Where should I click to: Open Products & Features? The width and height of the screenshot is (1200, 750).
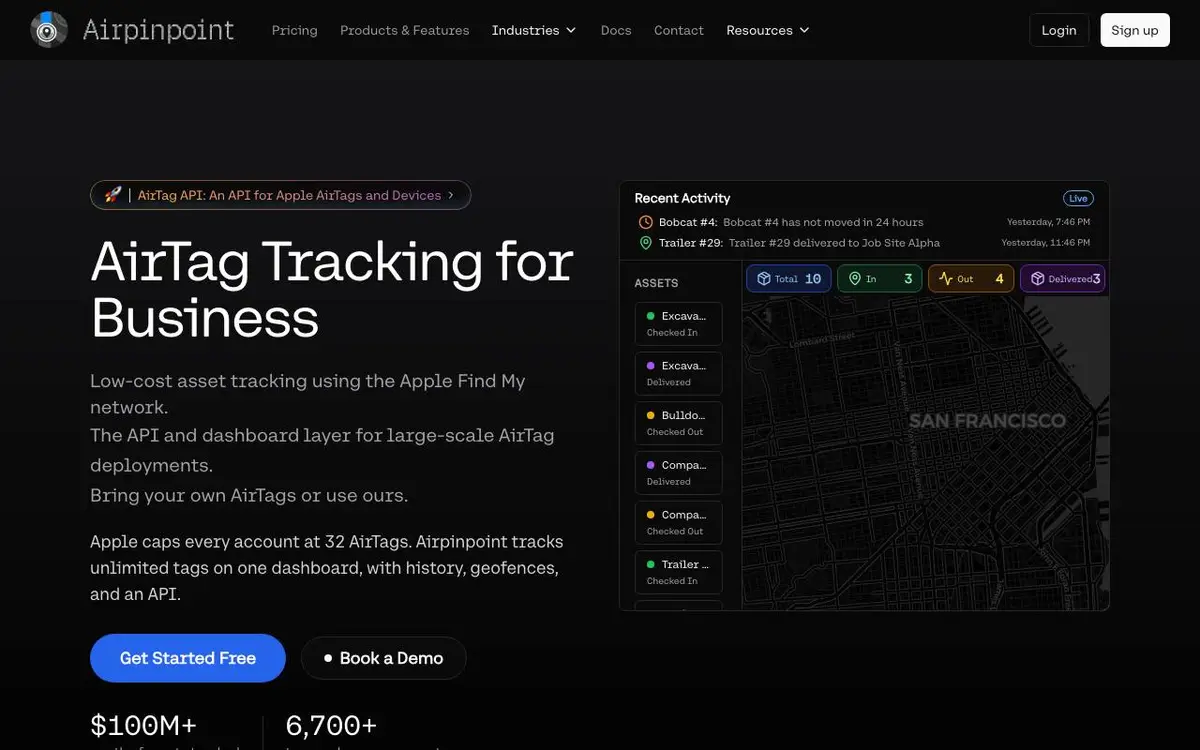[404, 30]
